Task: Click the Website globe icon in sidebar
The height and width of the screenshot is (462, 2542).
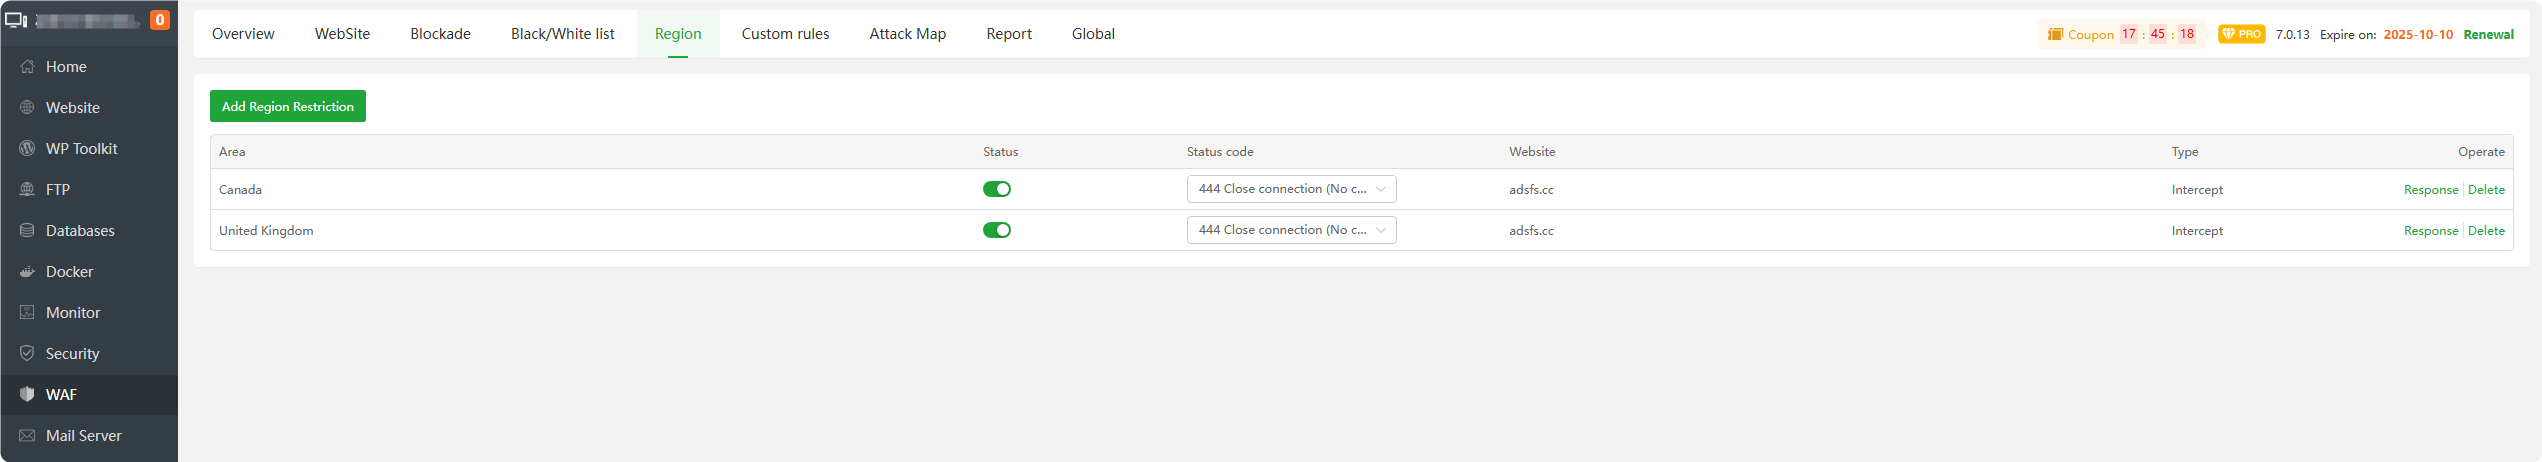Action: 27,108
